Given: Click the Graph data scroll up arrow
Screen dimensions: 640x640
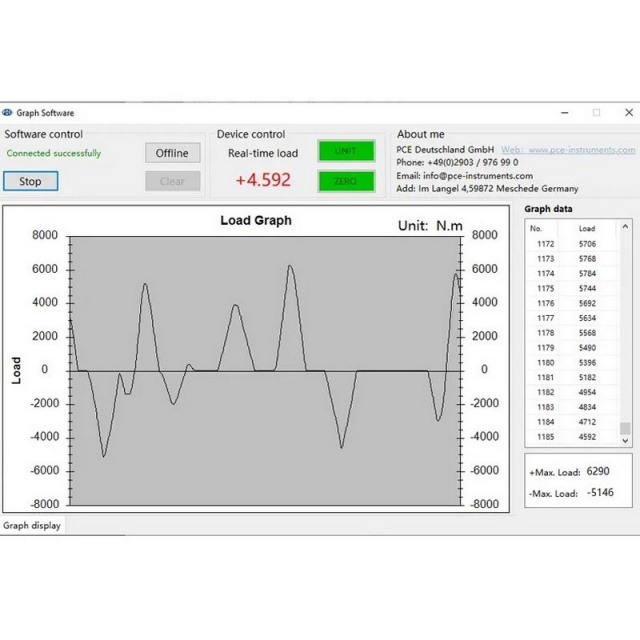Looking at the screenshot, I should [x=625, y=226].
